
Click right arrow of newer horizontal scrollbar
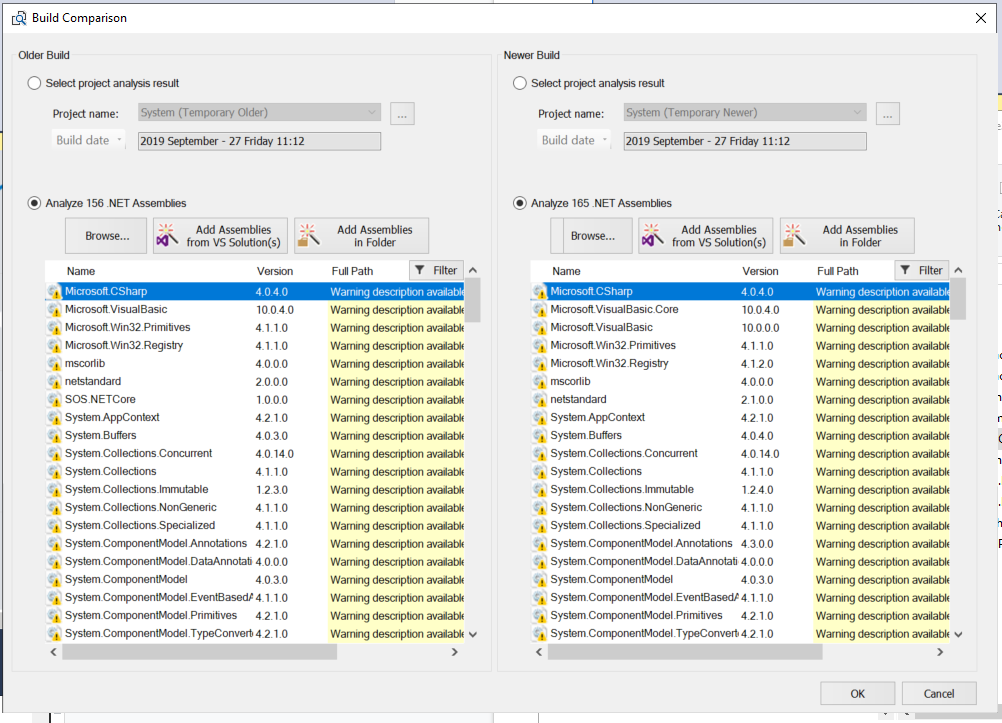pyautogui.click(x=940, y=652)
